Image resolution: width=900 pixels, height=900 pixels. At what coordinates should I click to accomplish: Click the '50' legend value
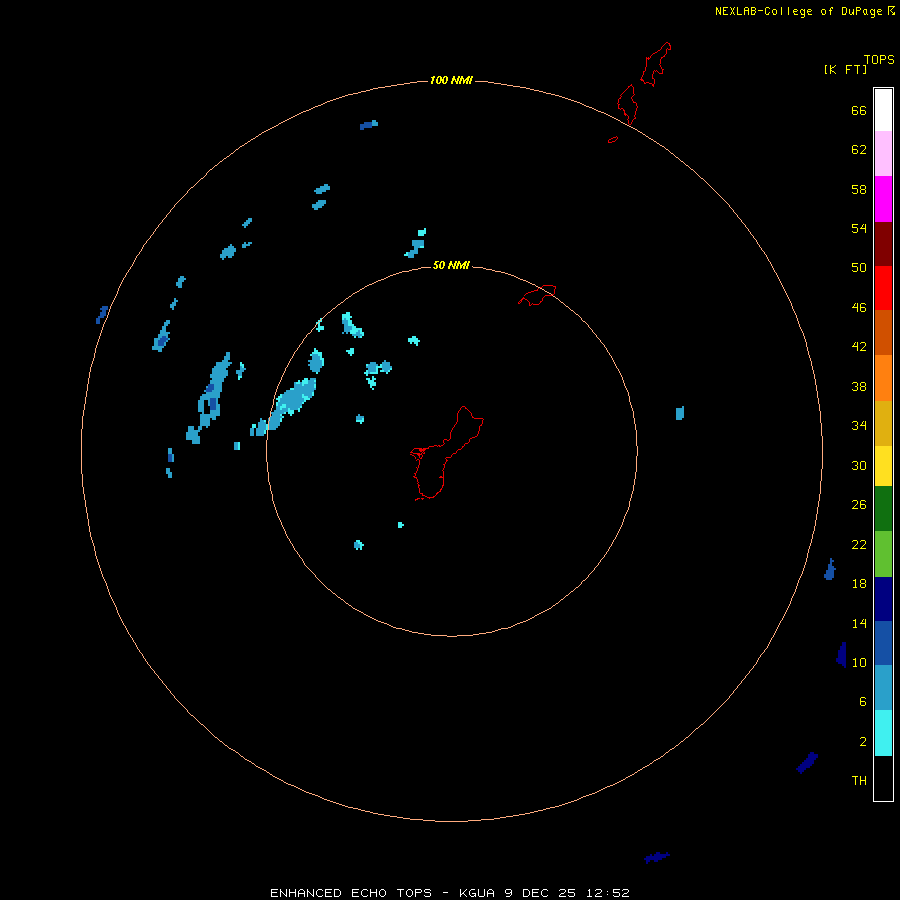tap(859, 268)
